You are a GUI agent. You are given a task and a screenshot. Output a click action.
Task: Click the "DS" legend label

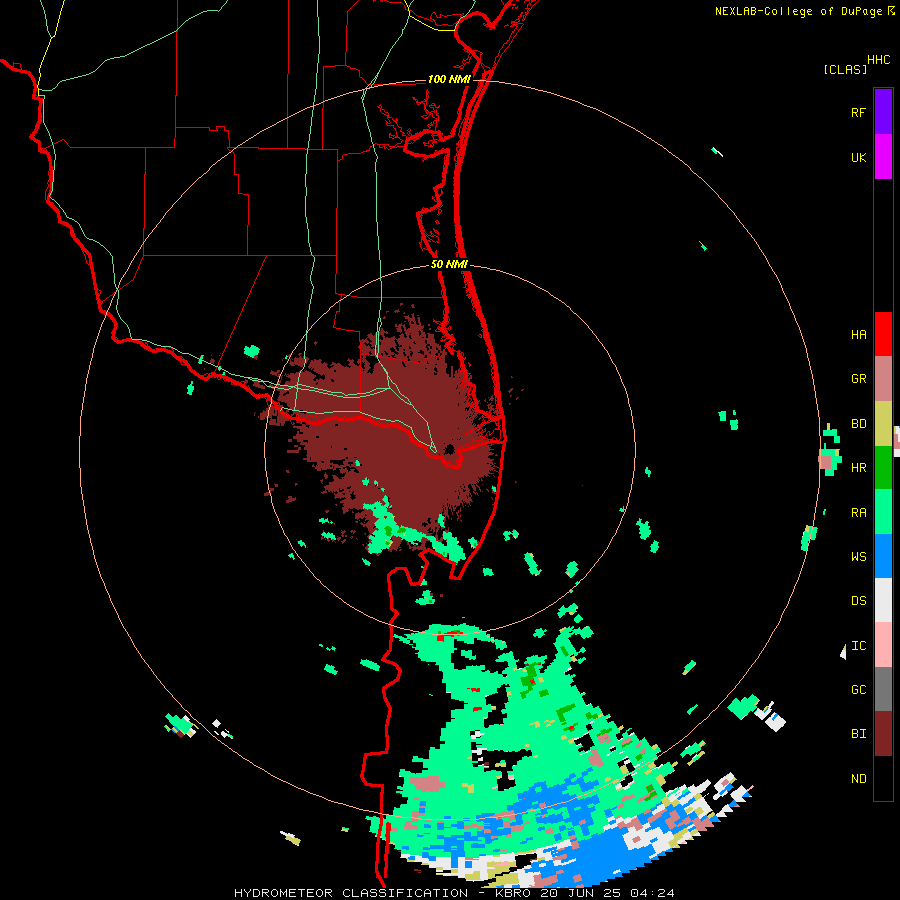[858, 601]
